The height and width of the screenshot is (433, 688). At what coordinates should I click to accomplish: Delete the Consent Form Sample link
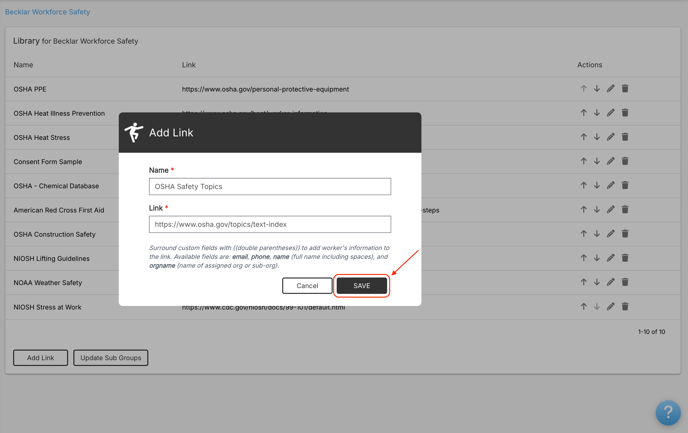[625, 161]
